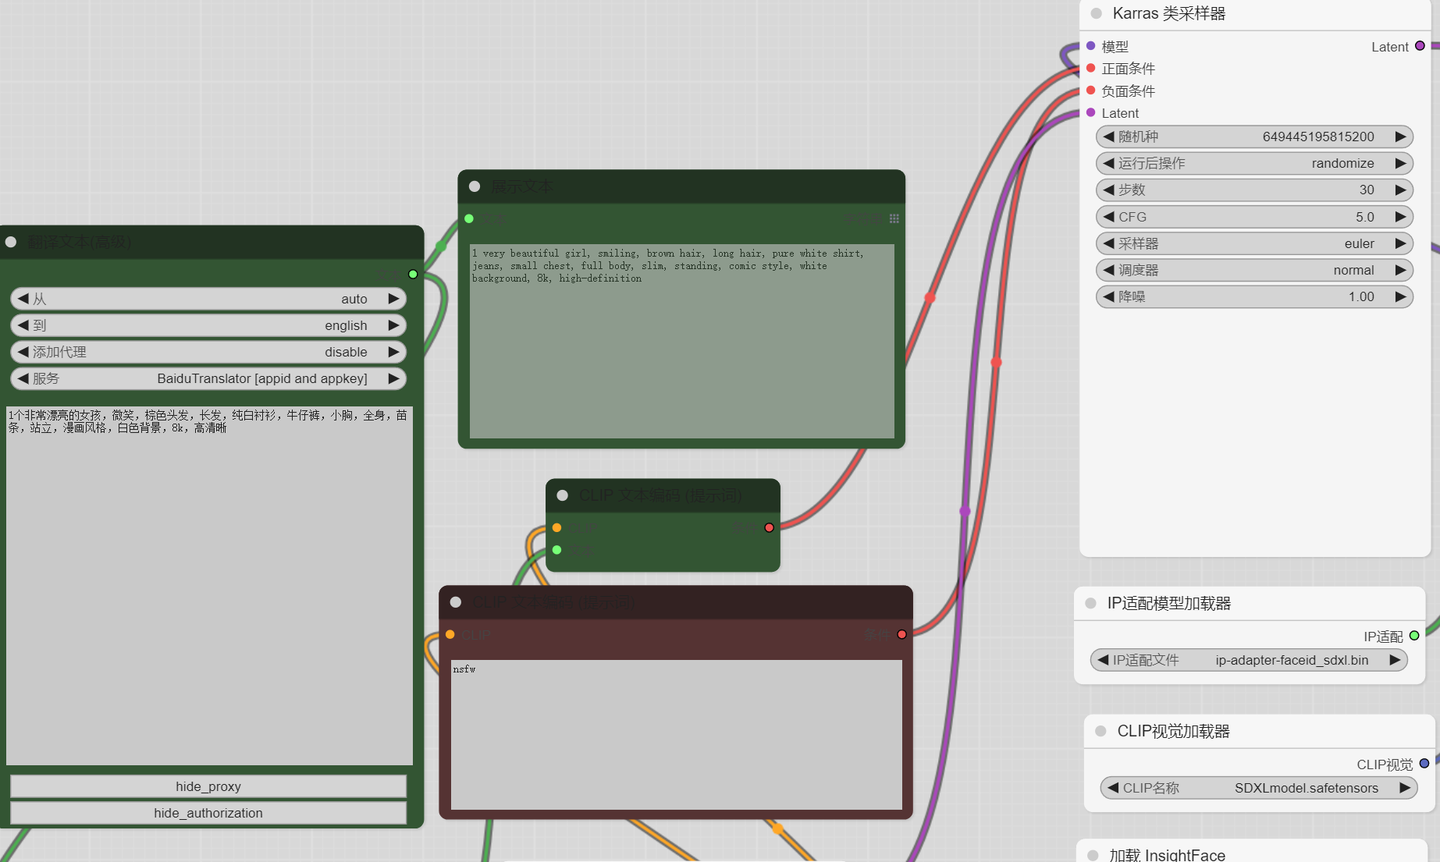Click the CFG 5.0 value slider
Viewport: 1440px width, 862px height.
[x=1254, y=216]
